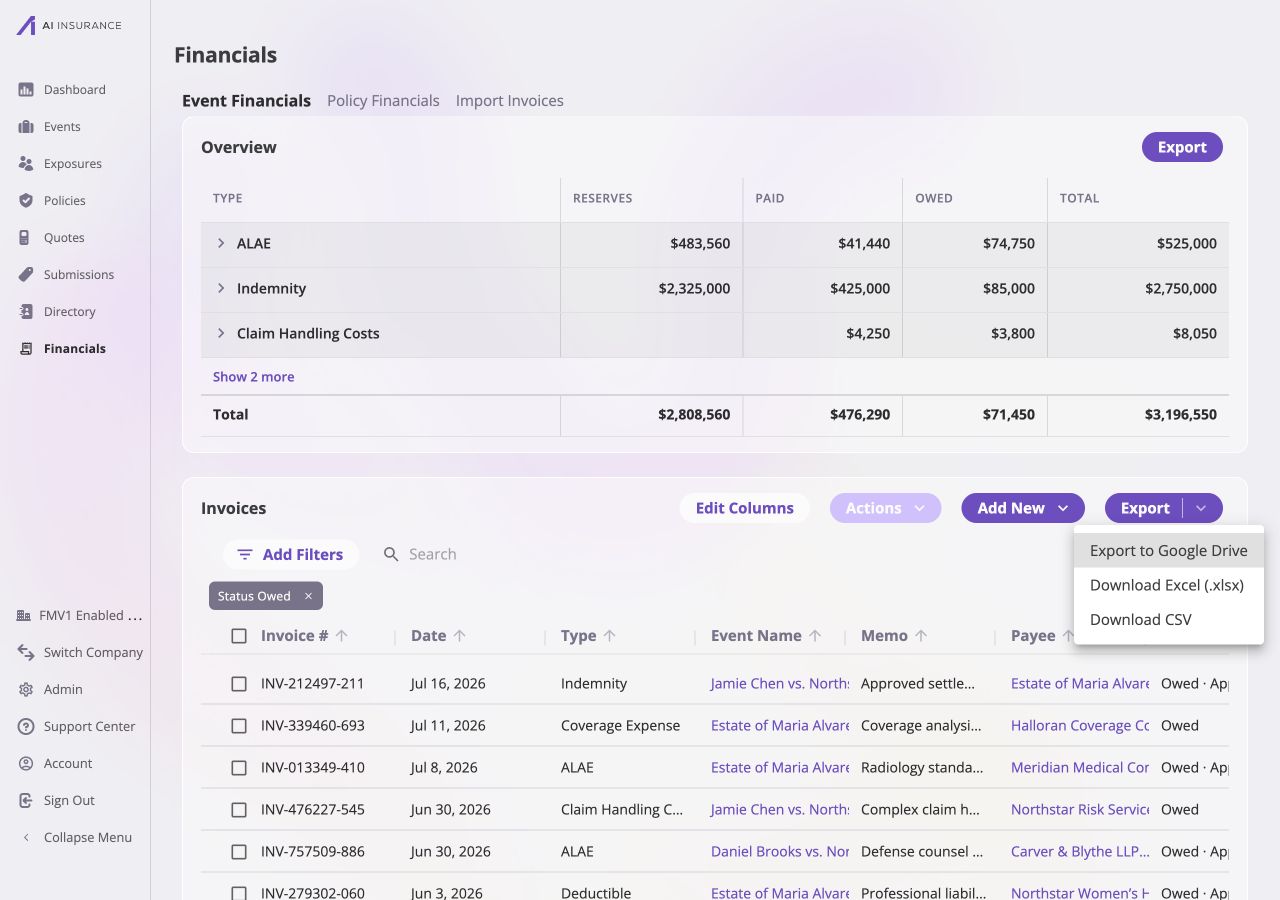Click the Account person icon

(26, 764)
